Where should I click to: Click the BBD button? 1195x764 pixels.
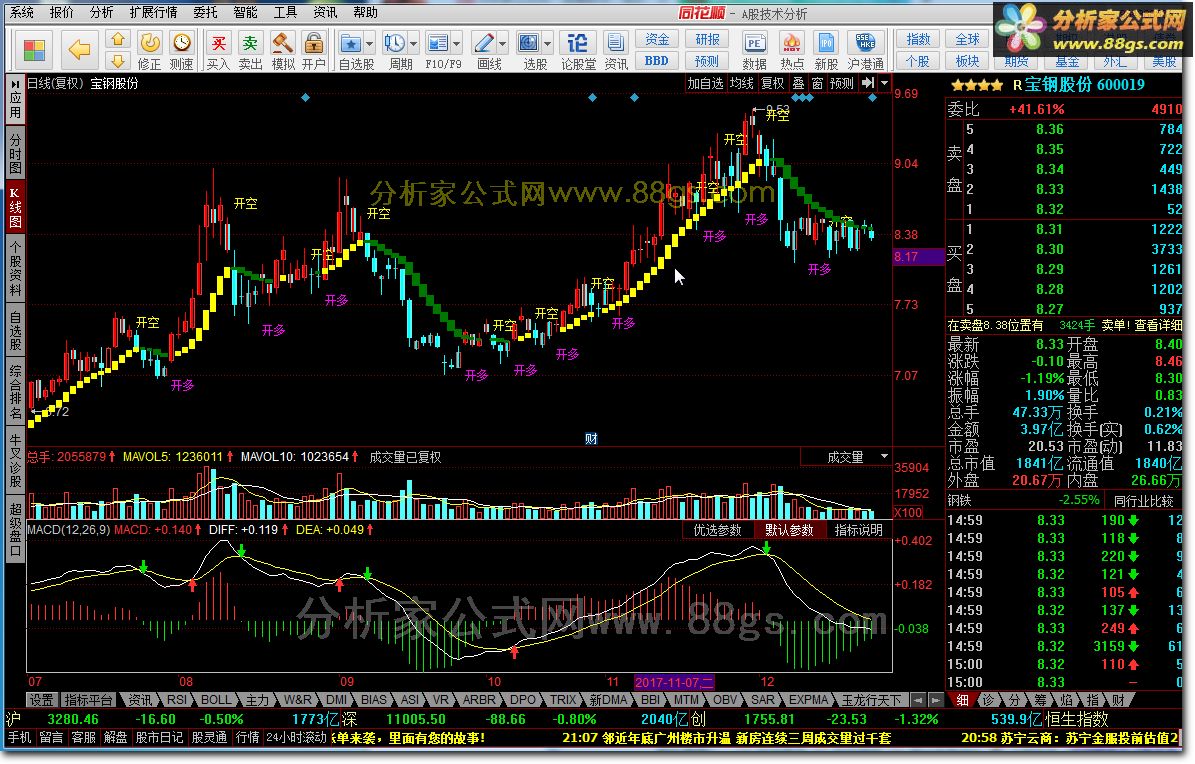click(x=657, y=60)
